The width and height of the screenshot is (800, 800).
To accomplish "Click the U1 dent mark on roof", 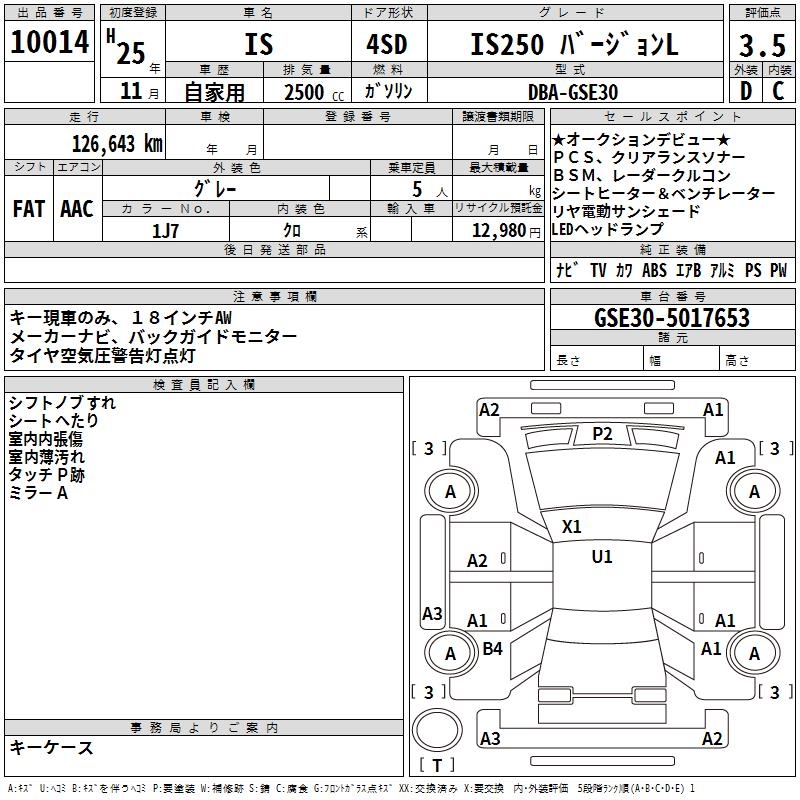I will [602, 556].
